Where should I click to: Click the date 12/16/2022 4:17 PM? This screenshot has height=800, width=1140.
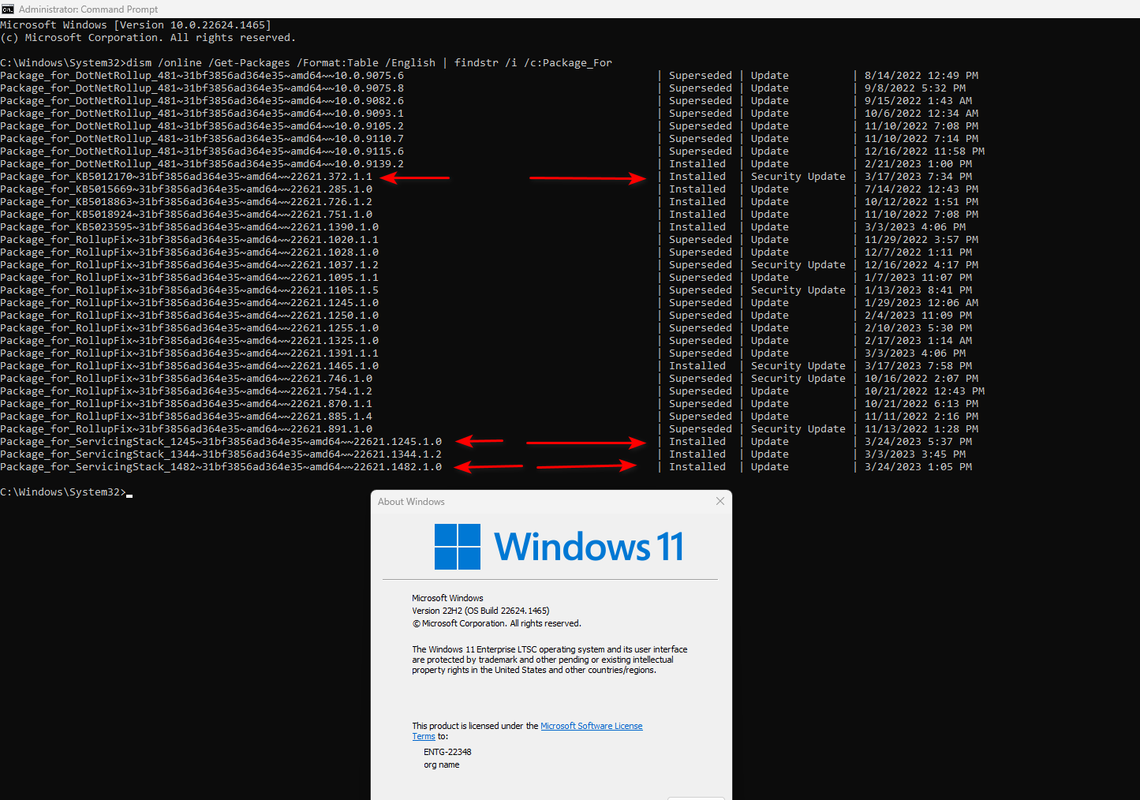pyautogui.click(x=921, y=265)
